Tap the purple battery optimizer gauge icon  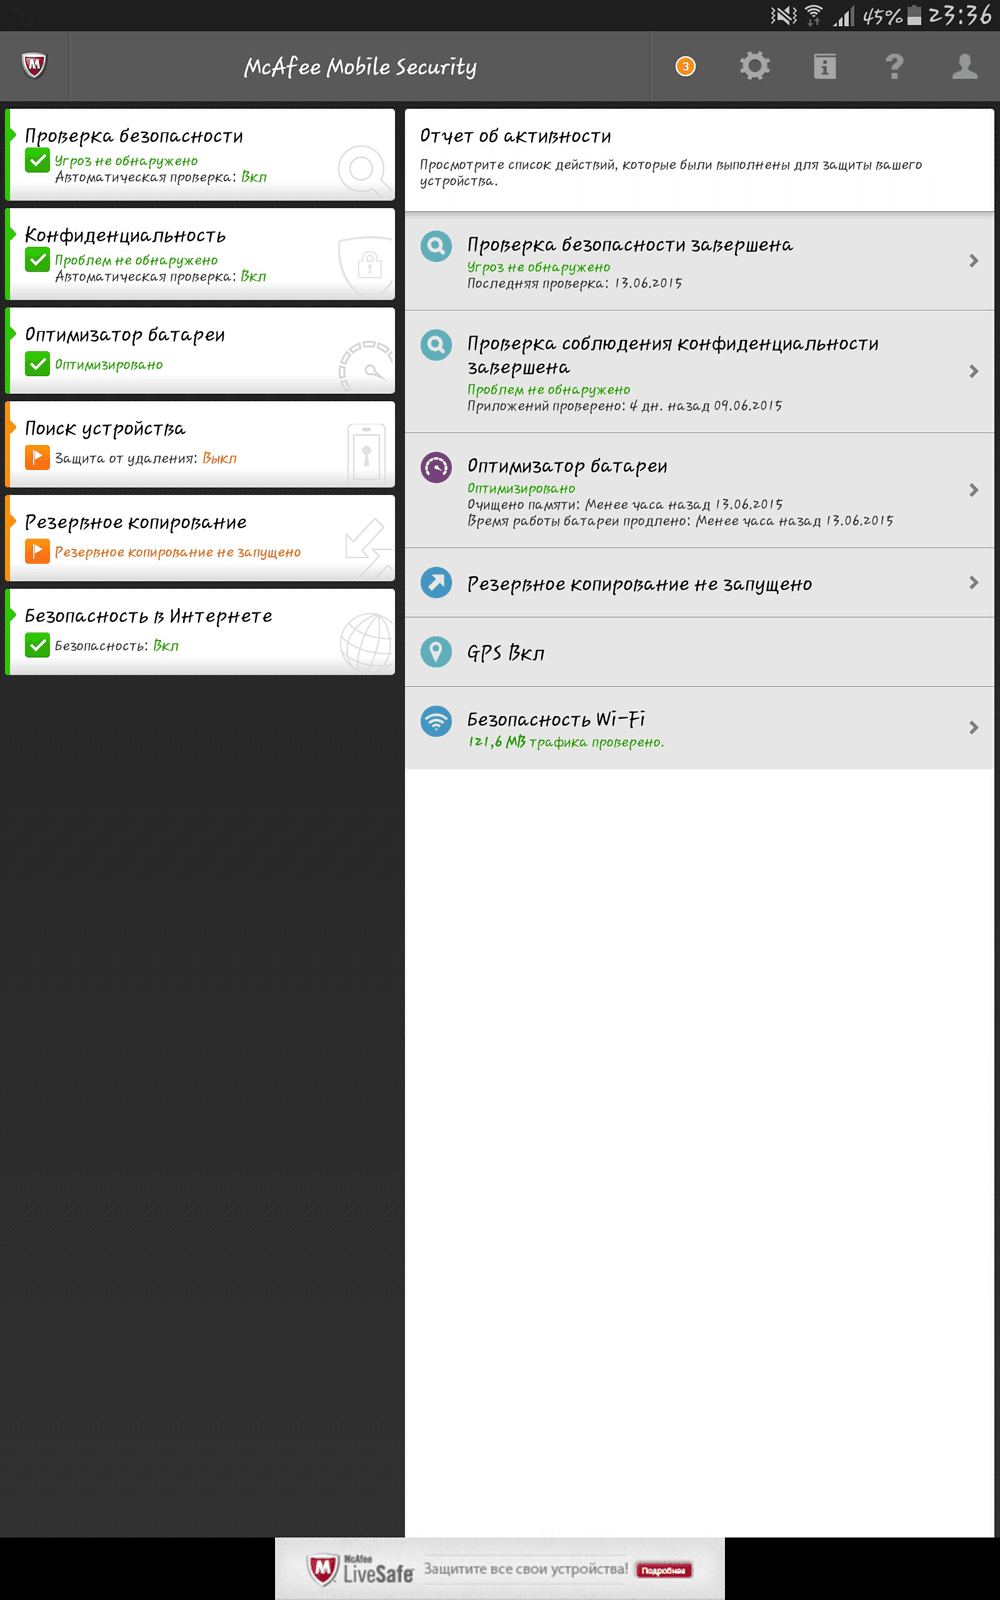click(436, 467)
